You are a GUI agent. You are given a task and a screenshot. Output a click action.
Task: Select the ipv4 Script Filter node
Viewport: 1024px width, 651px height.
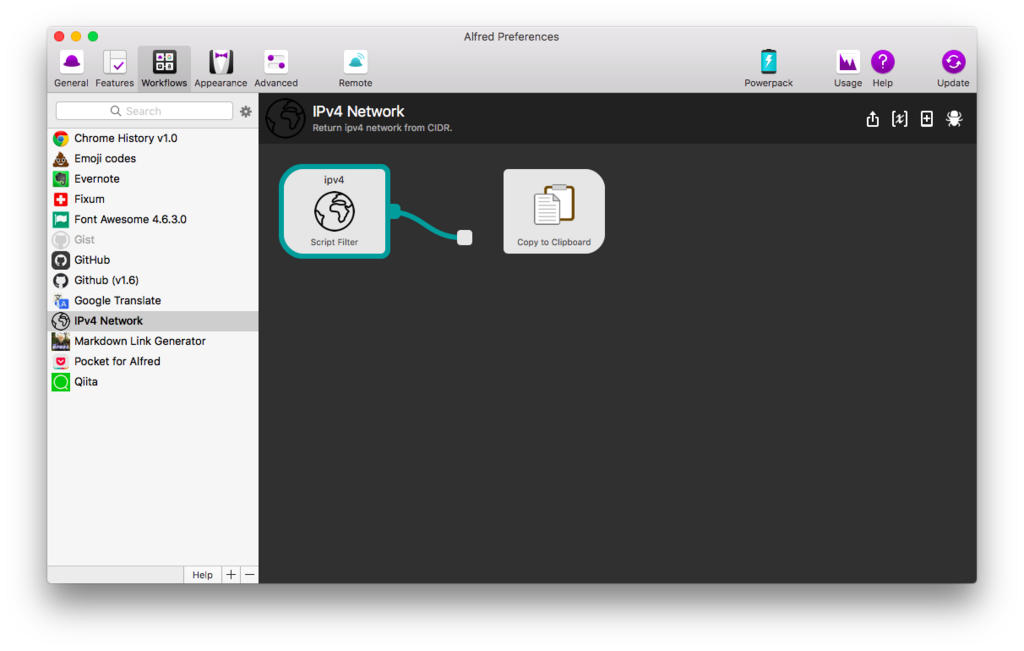(x=334, y=211)
